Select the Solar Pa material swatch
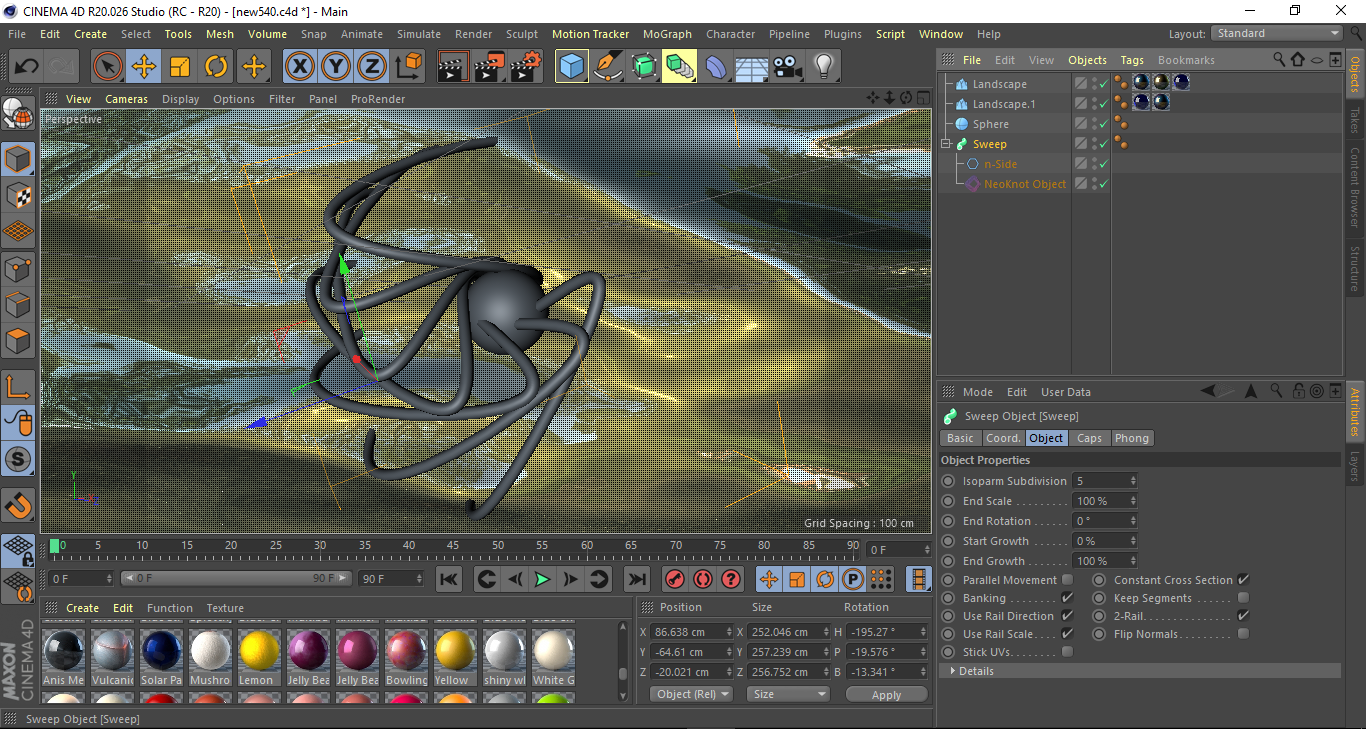 coord(161,657)
